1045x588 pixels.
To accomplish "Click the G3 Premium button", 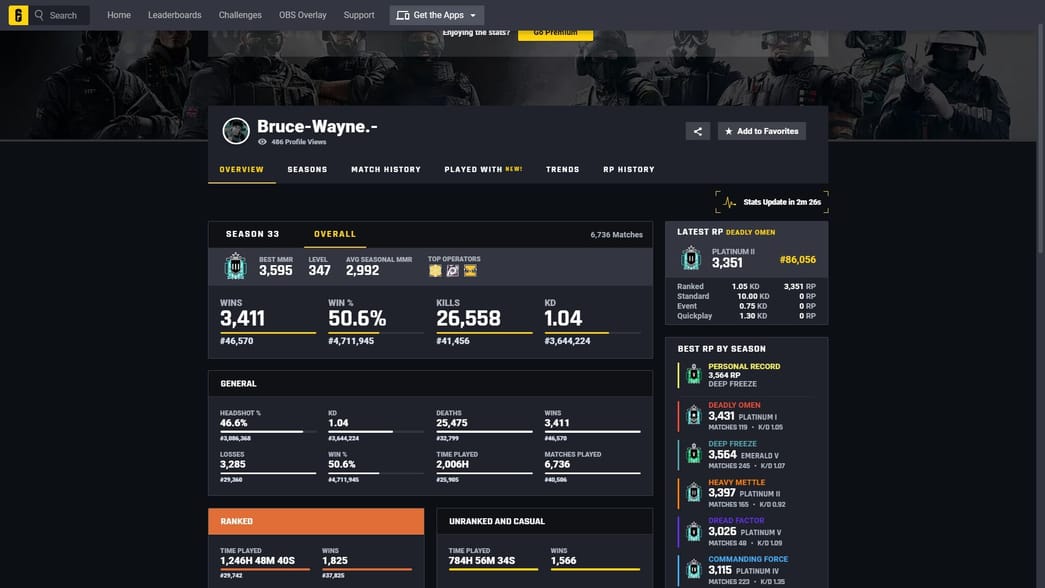I will pyautogui.click(x=556, y=31).
